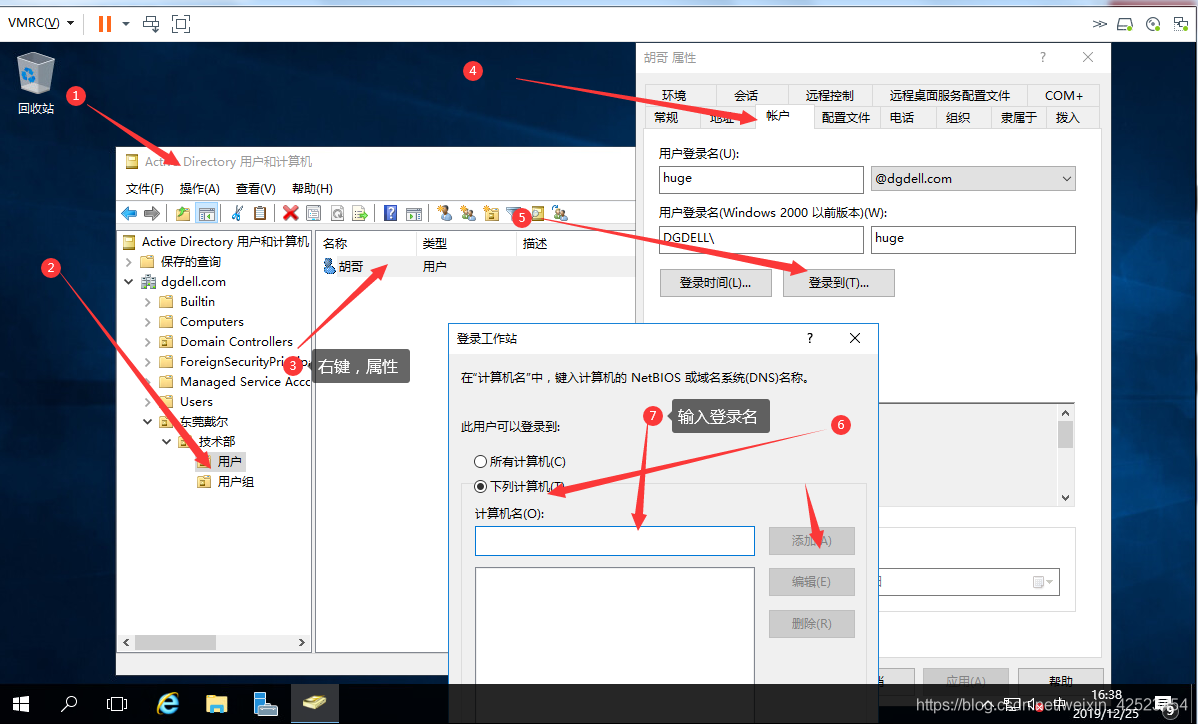
Task: Click the 名称 column header
Action: [366, 244]
